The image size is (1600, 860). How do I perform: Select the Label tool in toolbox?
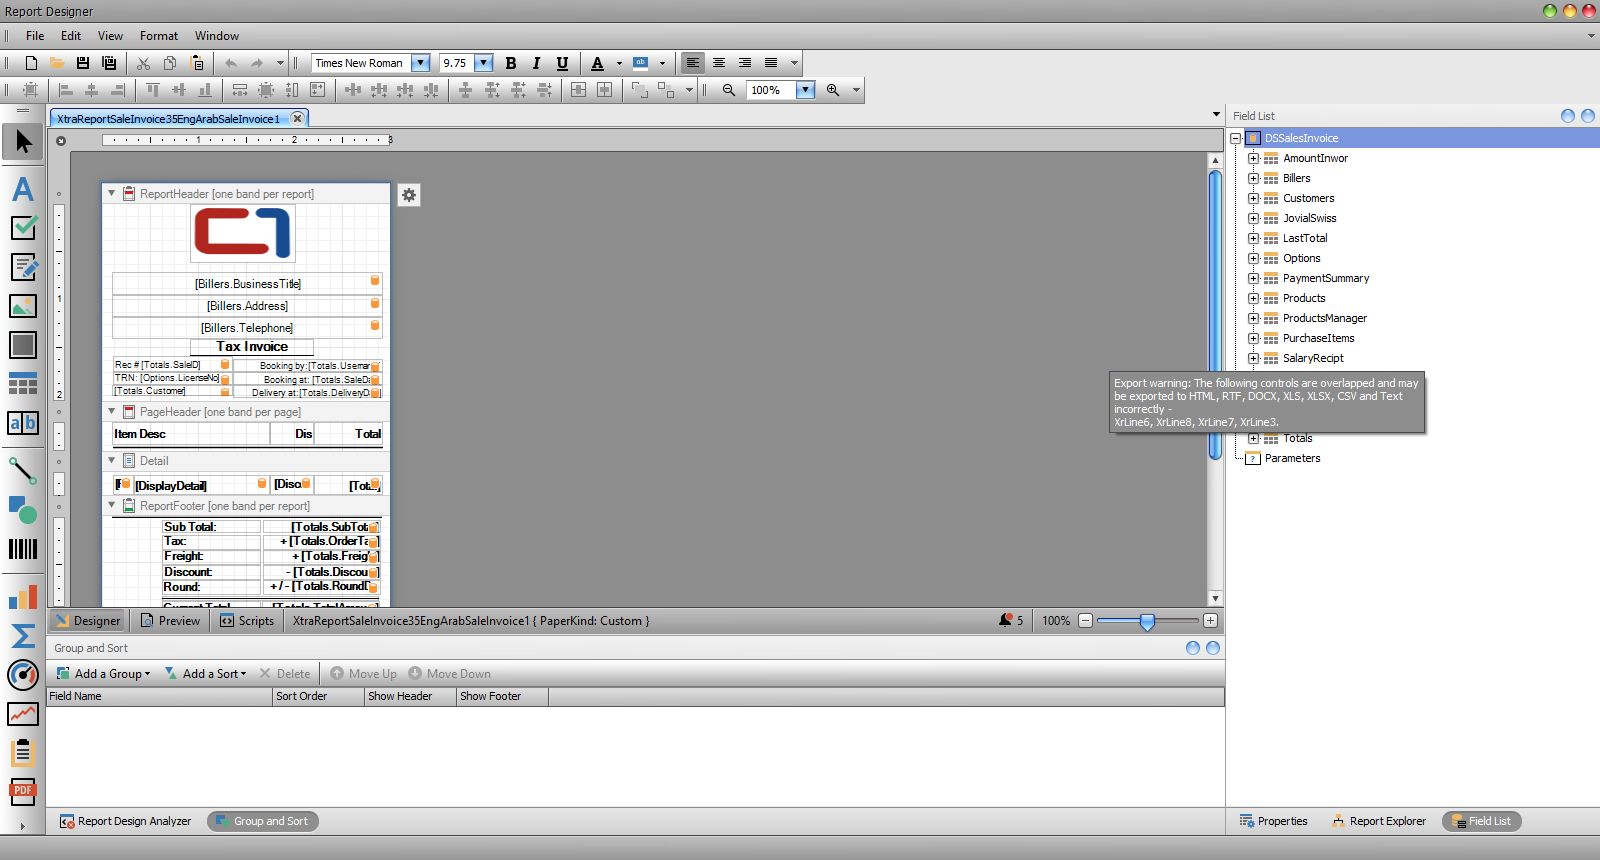click(23, 189)
